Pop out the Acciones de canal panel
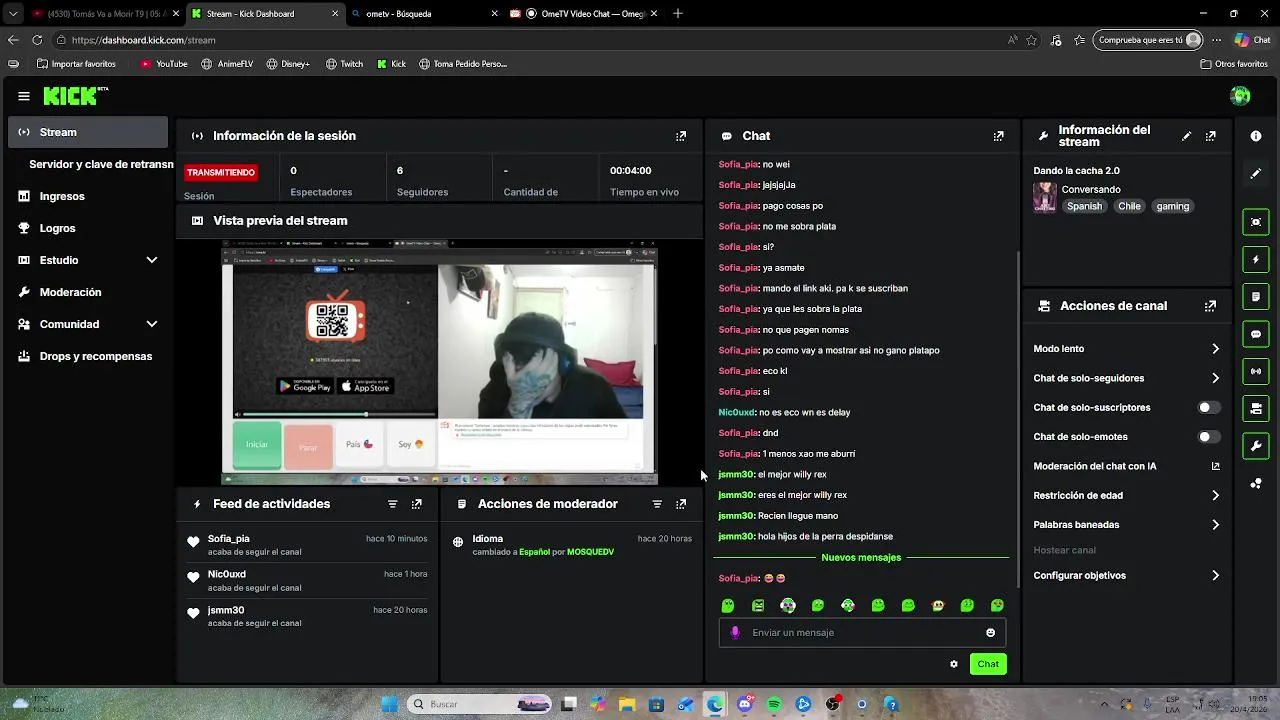This screenshot has height=720, width=1280. tap(1210, 306)
